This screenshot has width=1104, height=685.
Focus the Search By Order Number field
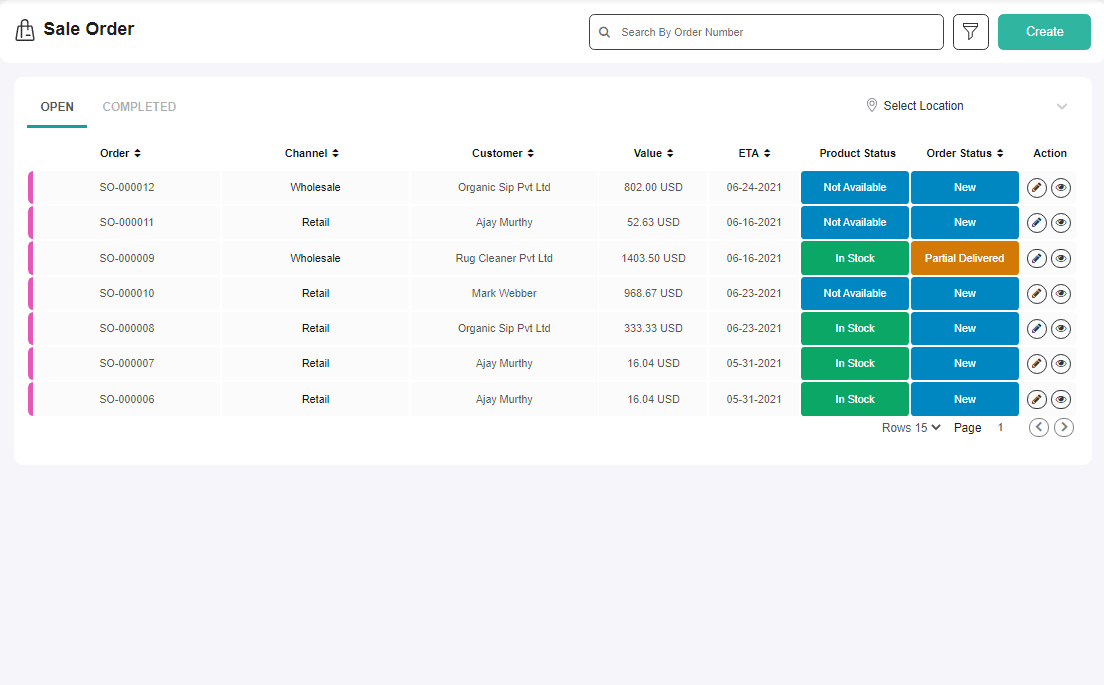click(766, 32)
